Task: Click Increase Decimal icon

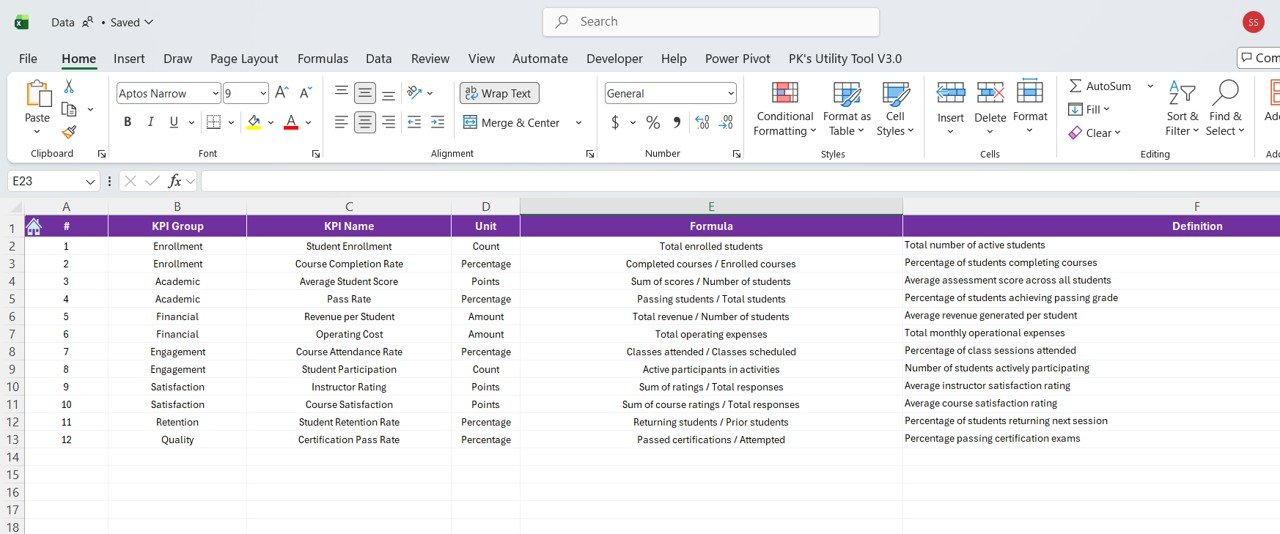Action: 701,122
